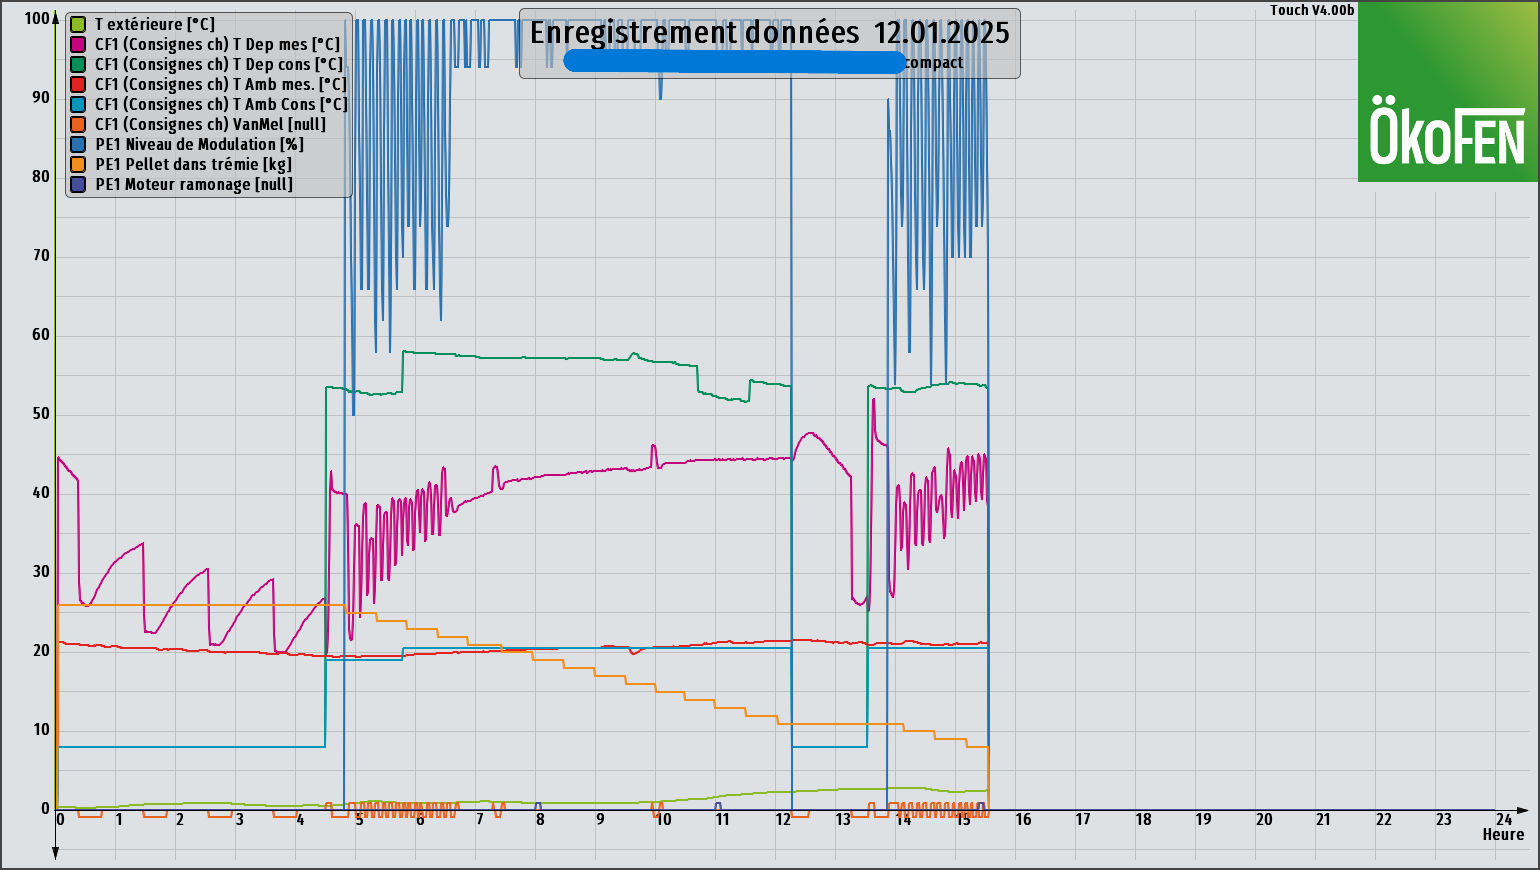Image resolution: width=1540 pixels, height=870 pixels.
Task: Click the Moteur ramonage legend swatch
Action: point(78,184)
